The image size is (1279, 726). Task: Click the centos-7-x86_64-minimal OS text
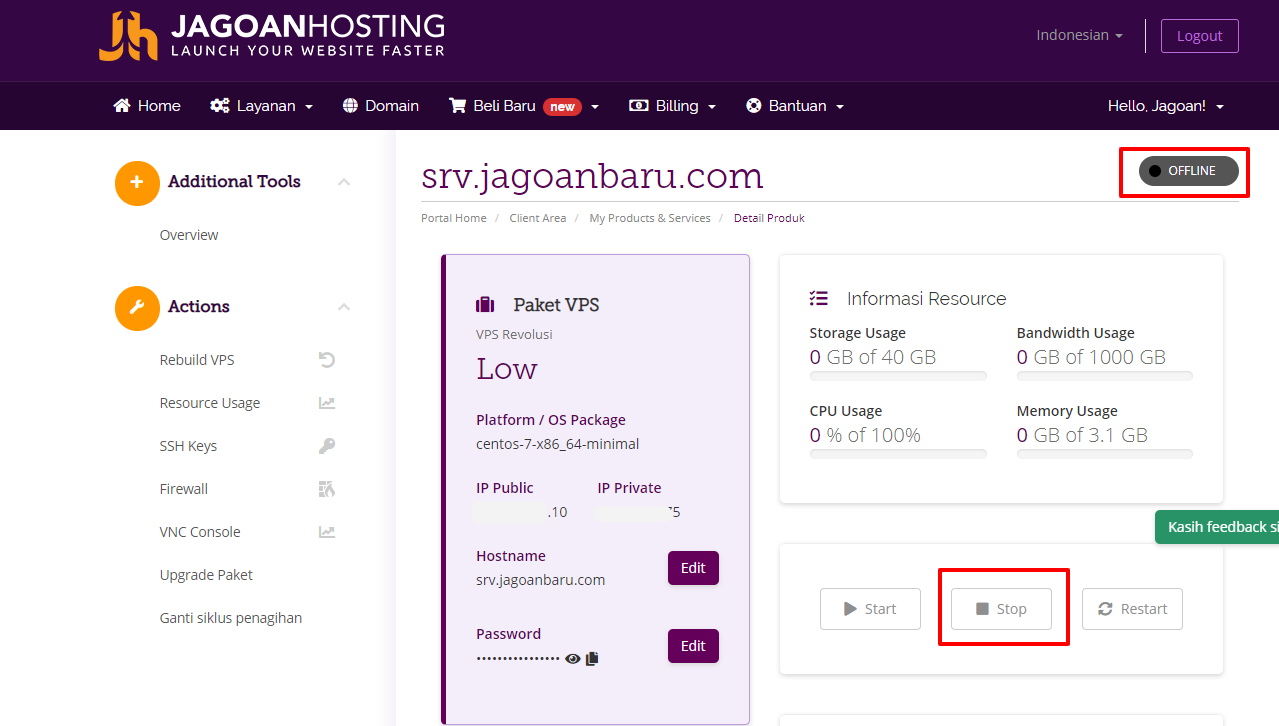coord(558,444)
